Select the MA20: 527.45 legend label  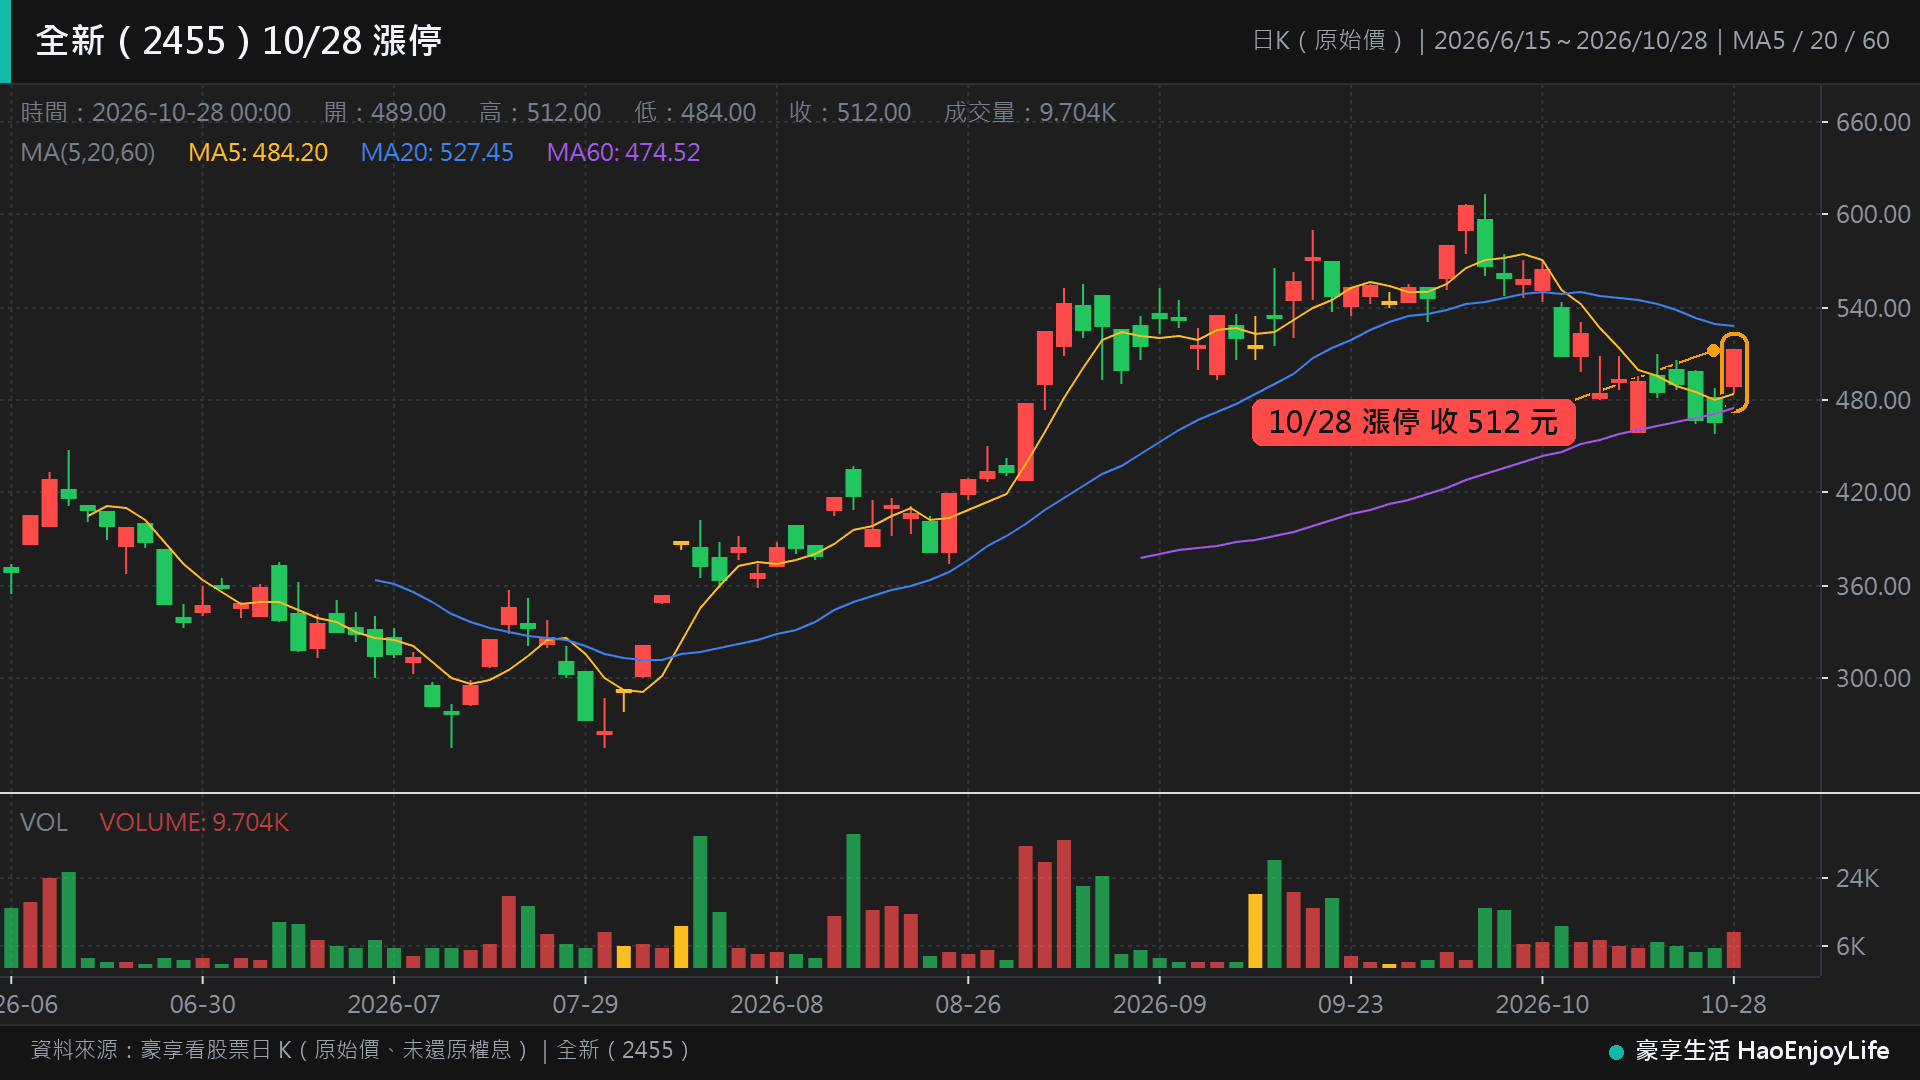tap(437, 152)
